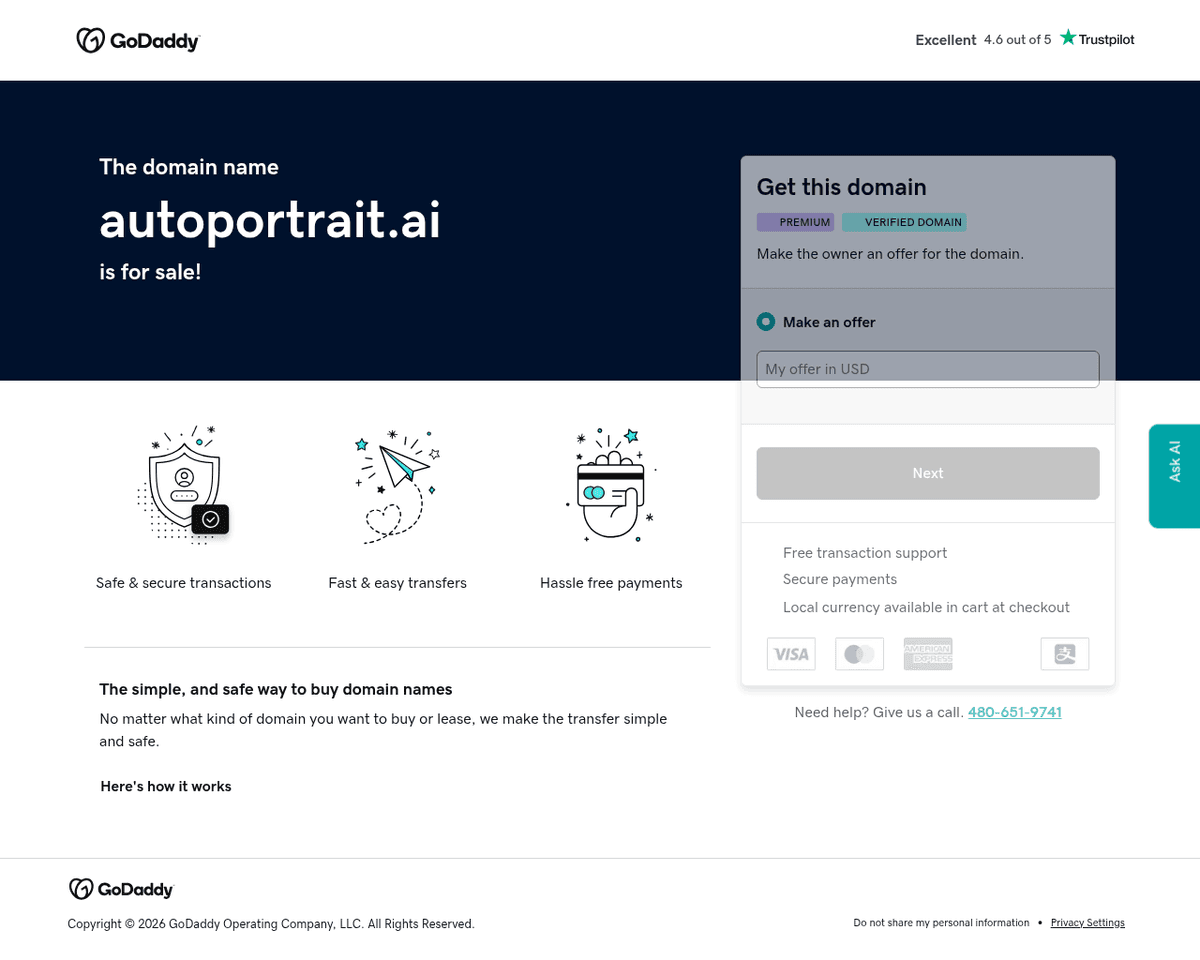Screen dimensions: 1200x960
Task: Click Do not share my personal information
Action: coord(941,923)
